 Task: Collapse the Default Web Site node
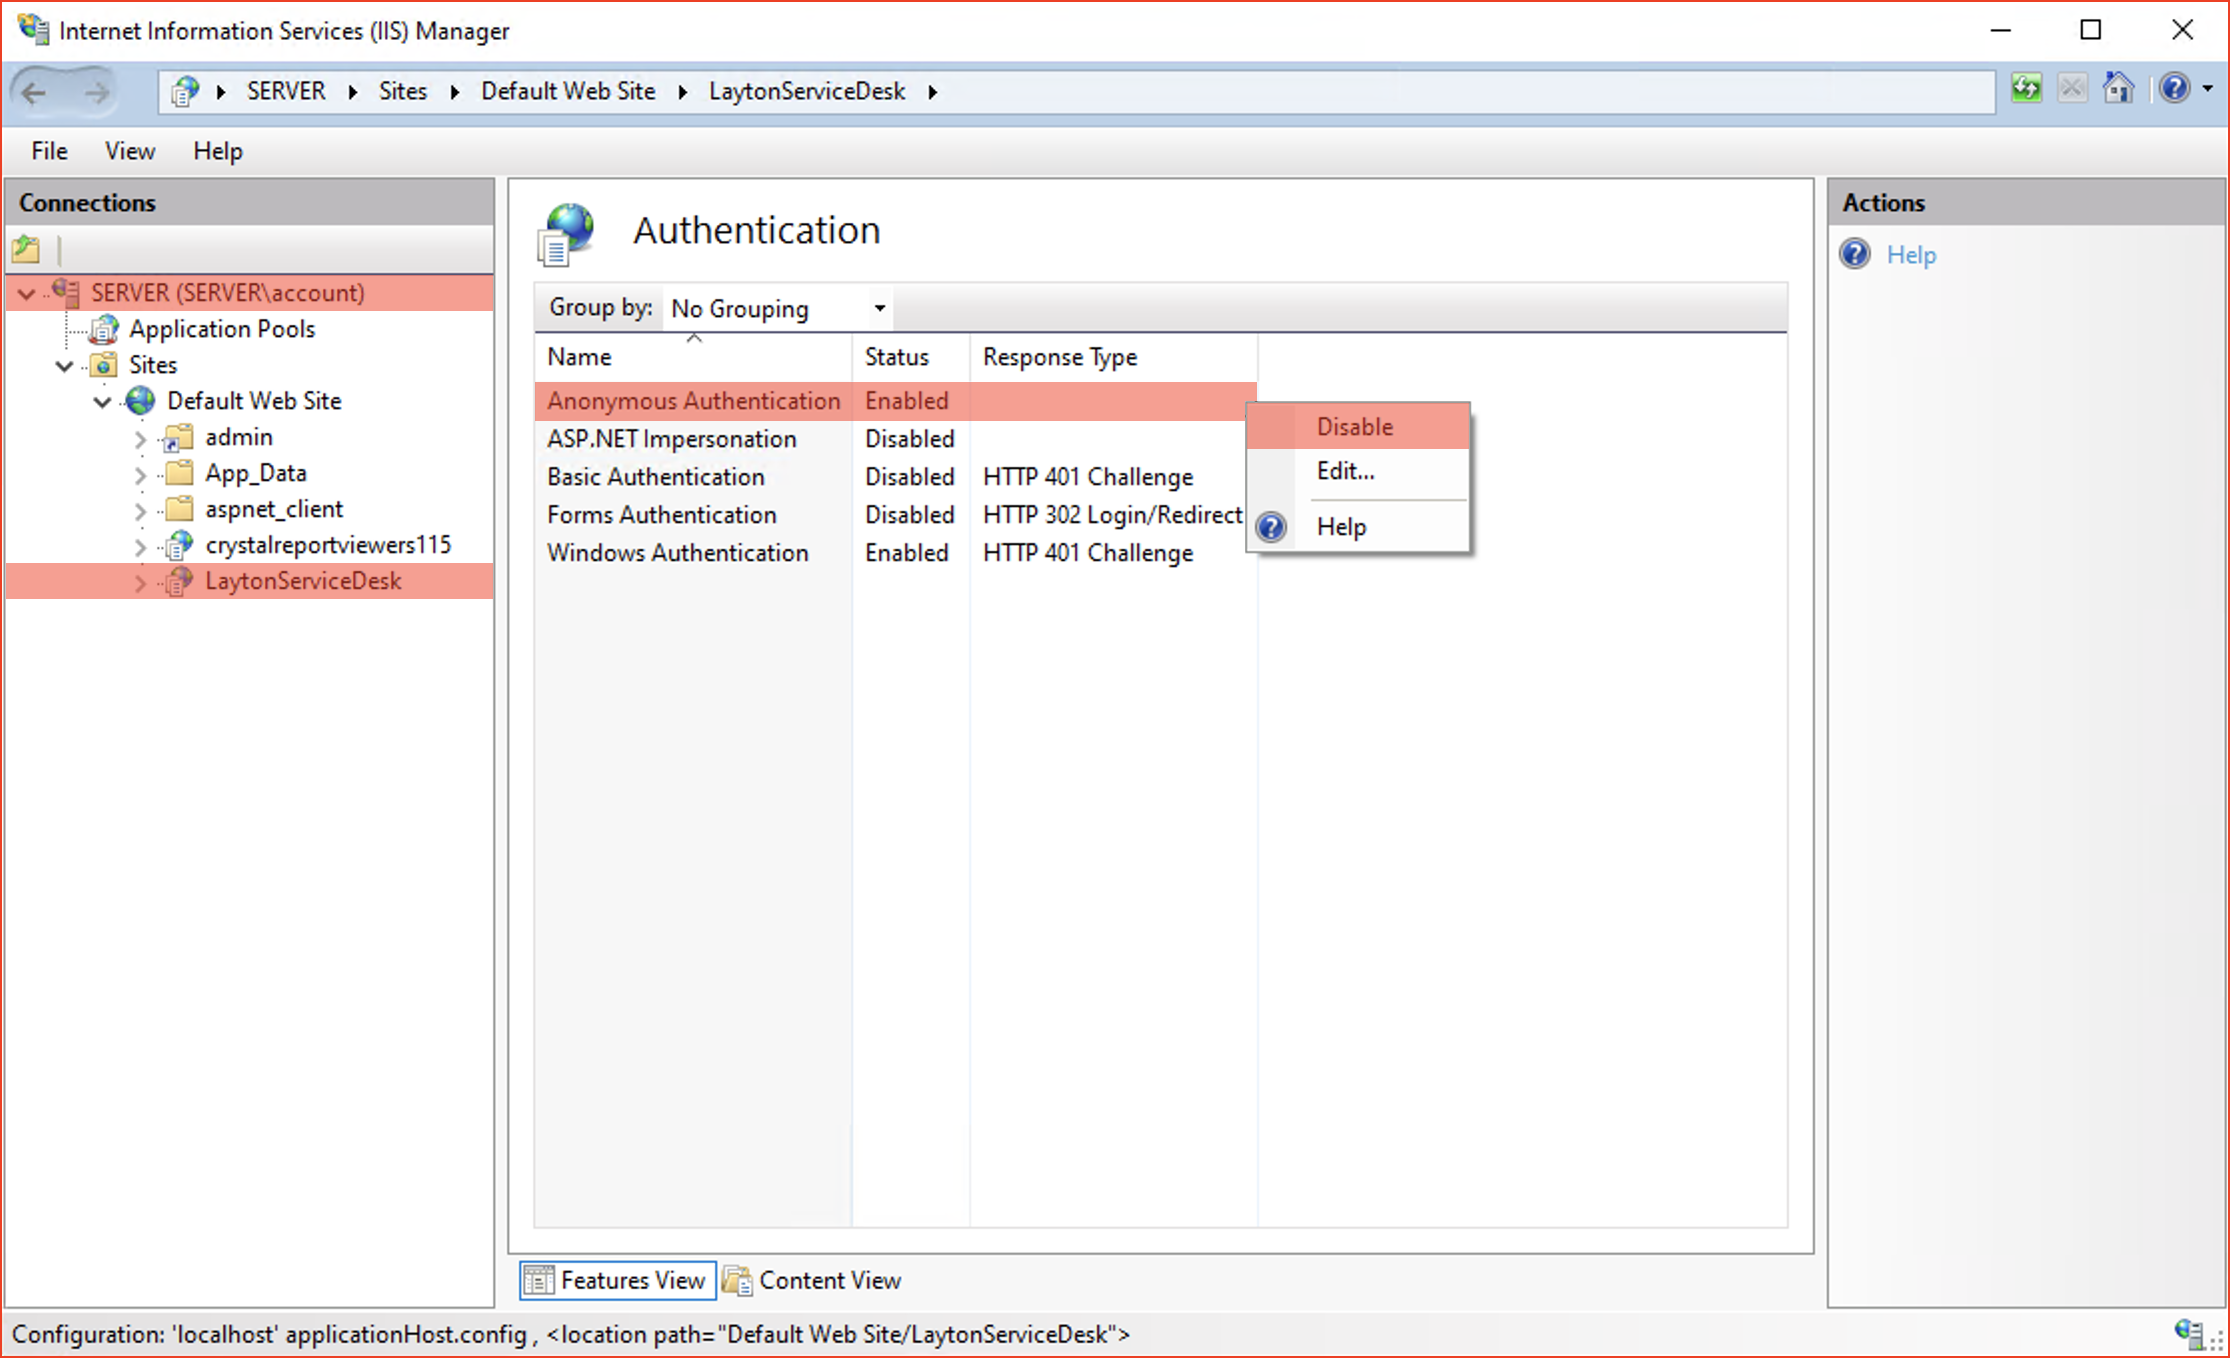pyautogui.click(x=103, y=402)
